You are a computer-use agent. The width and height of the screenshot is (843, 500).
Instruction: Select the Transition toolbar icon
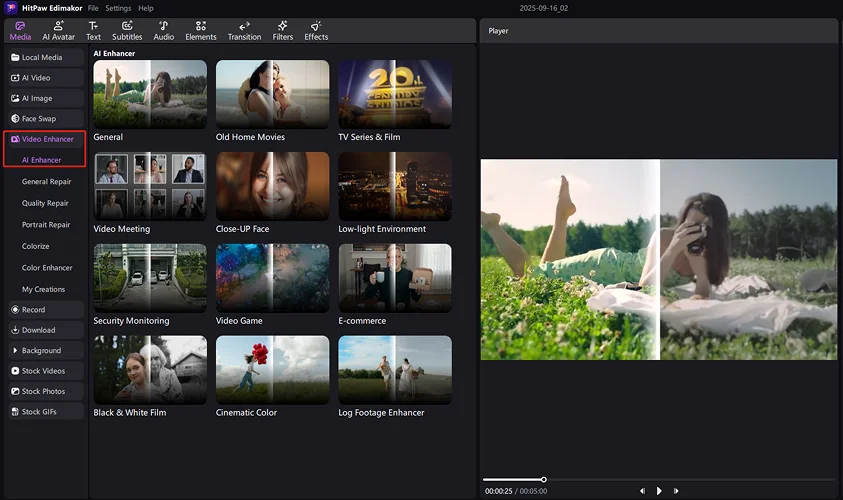(x=244, y=30)
